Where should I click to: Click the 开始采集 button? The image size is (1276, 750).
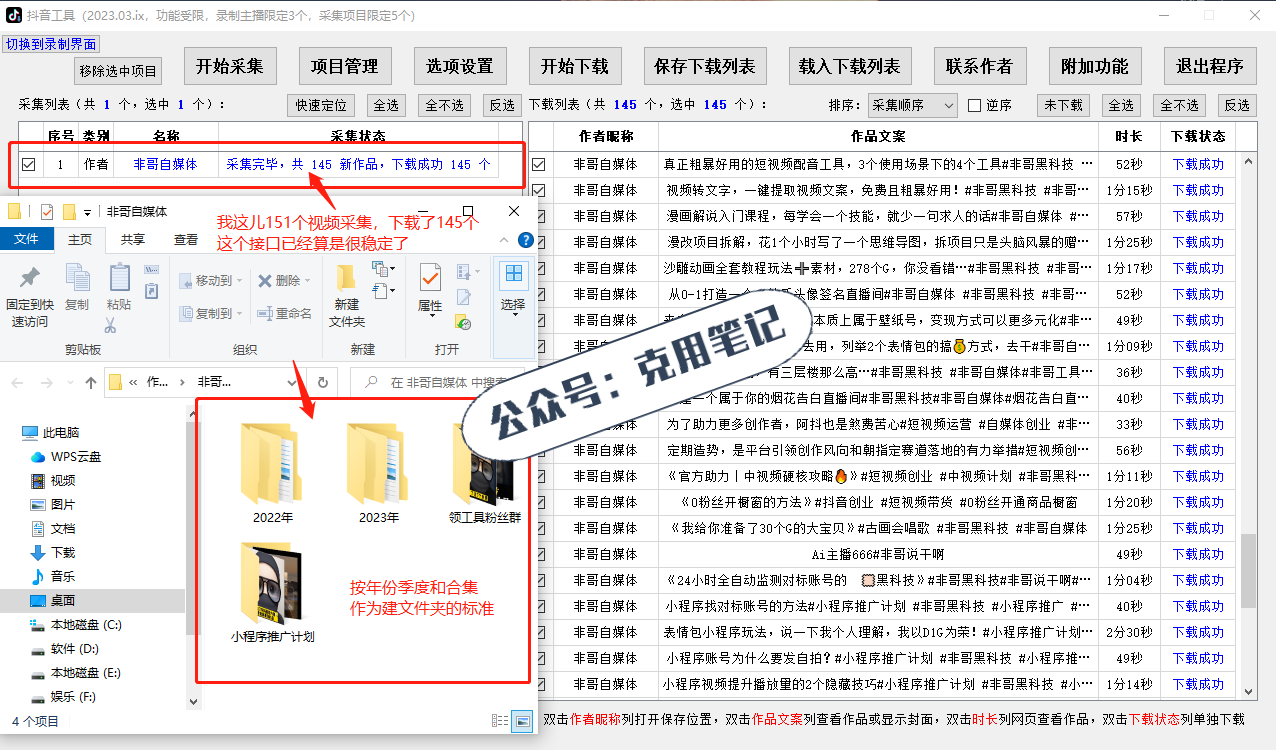(x=230, y=66)
